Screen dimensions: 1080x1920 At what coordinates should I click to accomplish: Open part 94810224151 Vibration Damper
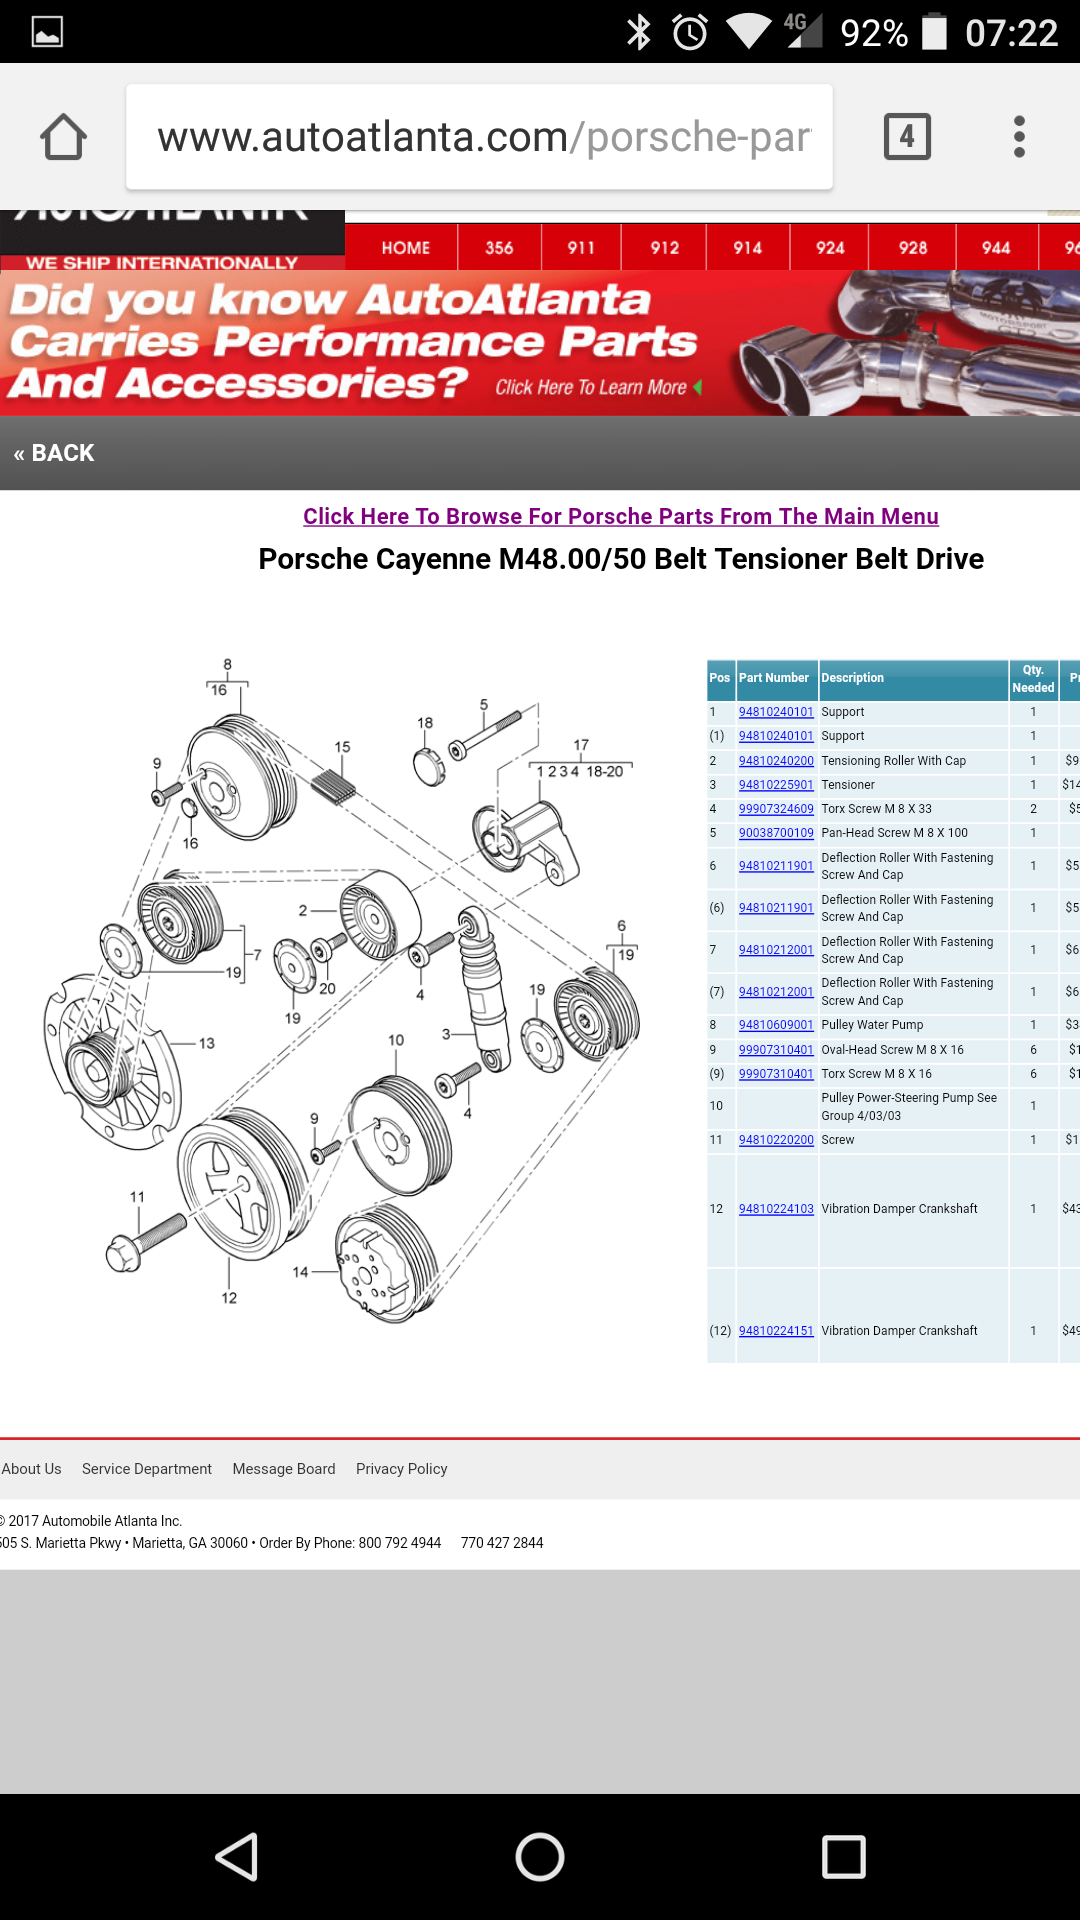coord(776,1331)
